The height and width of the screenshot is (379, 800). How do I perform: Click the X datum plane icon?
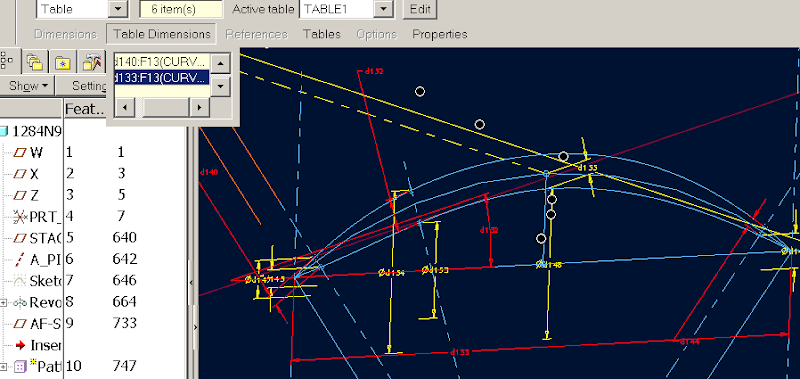[20, 173]
